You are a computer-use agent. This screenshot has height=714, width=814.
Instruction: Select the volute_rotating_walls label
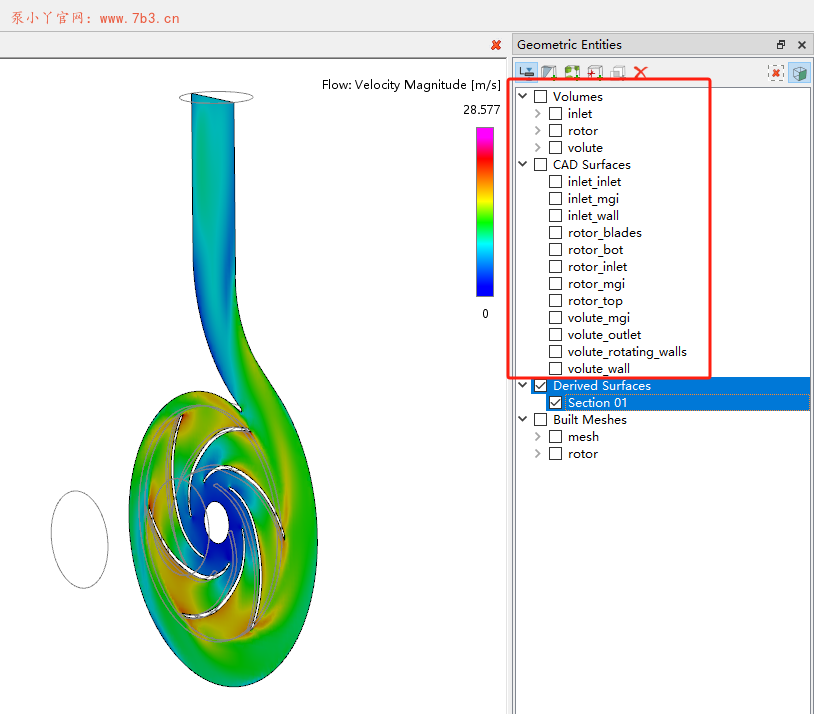coord(627,352)
